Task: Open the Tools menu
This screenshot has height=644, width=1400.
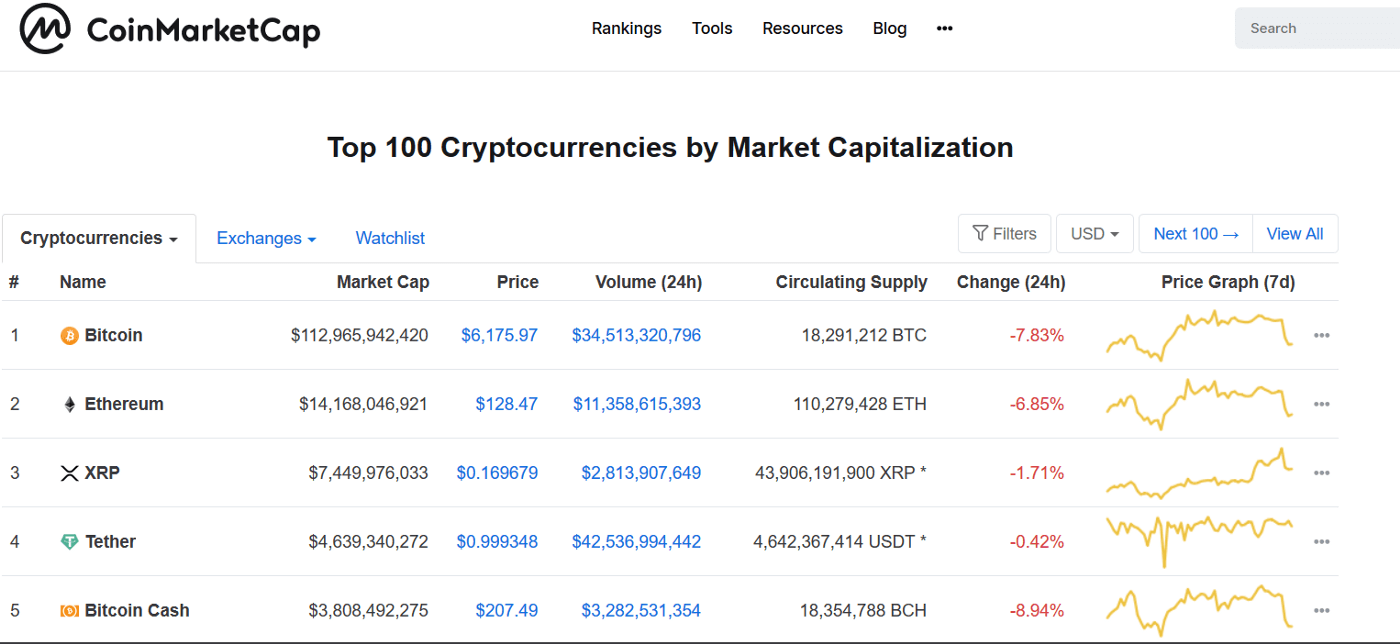Action: (712, 28)
